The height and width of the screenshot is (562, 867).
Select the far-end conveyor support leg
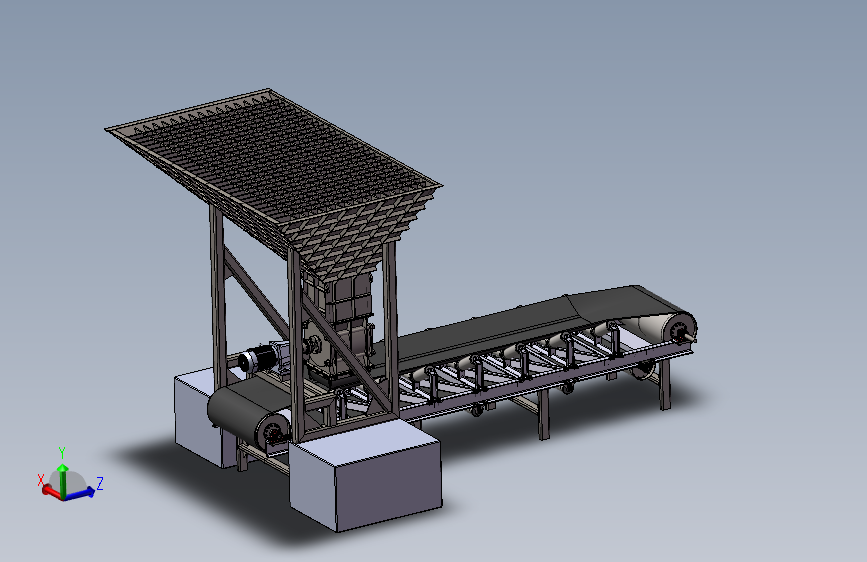(666, 385)
